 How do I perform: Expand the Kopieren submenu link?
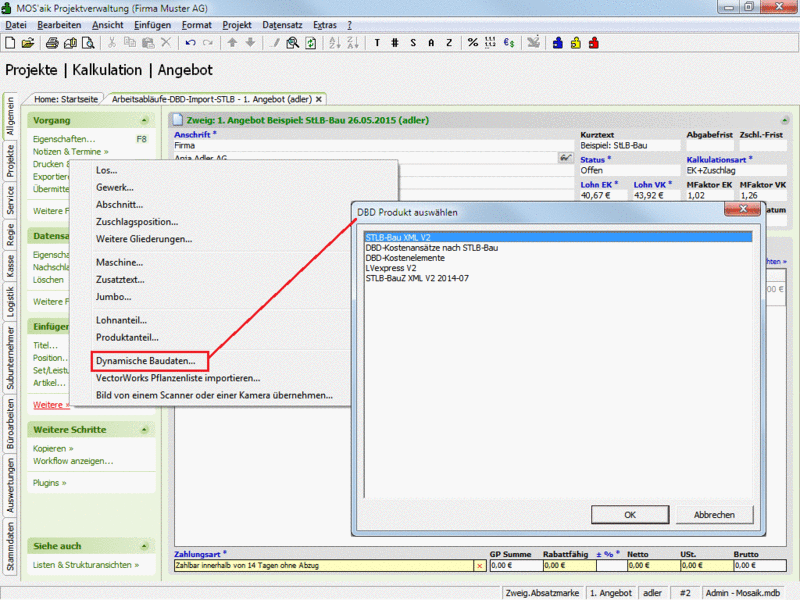pos(53,448)
